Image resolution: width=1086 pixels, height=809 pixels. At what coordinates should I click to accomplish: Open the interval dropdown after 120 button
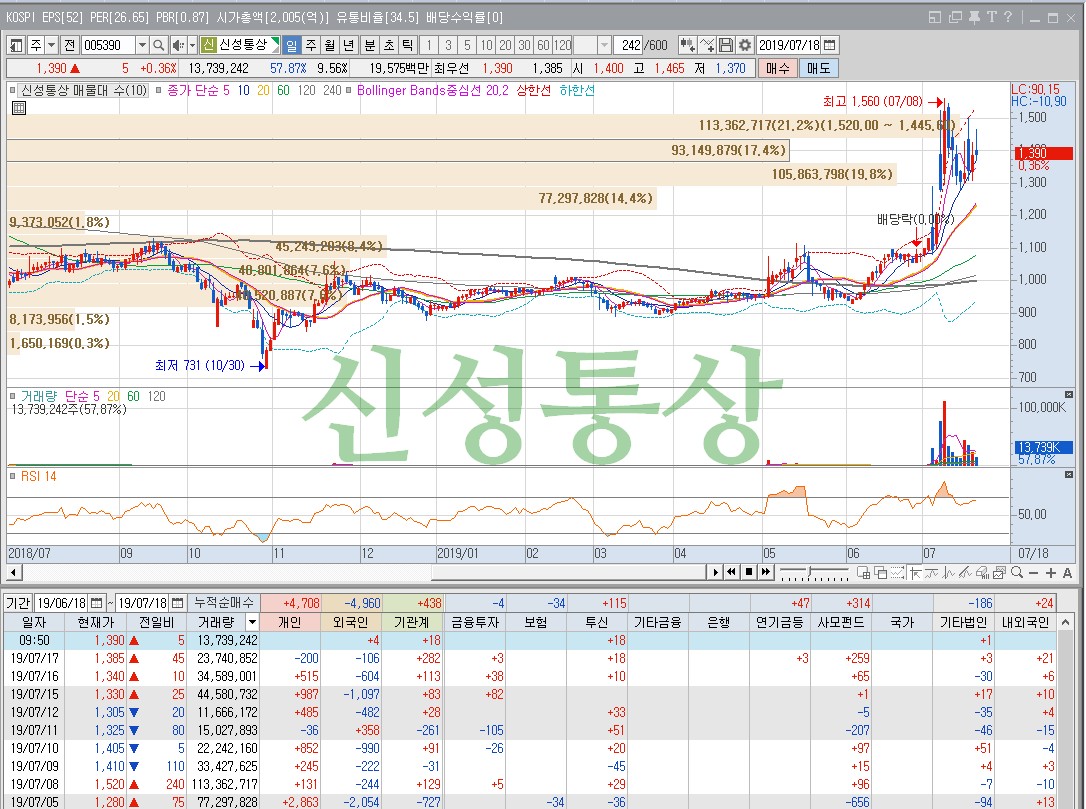click(604, 46)
